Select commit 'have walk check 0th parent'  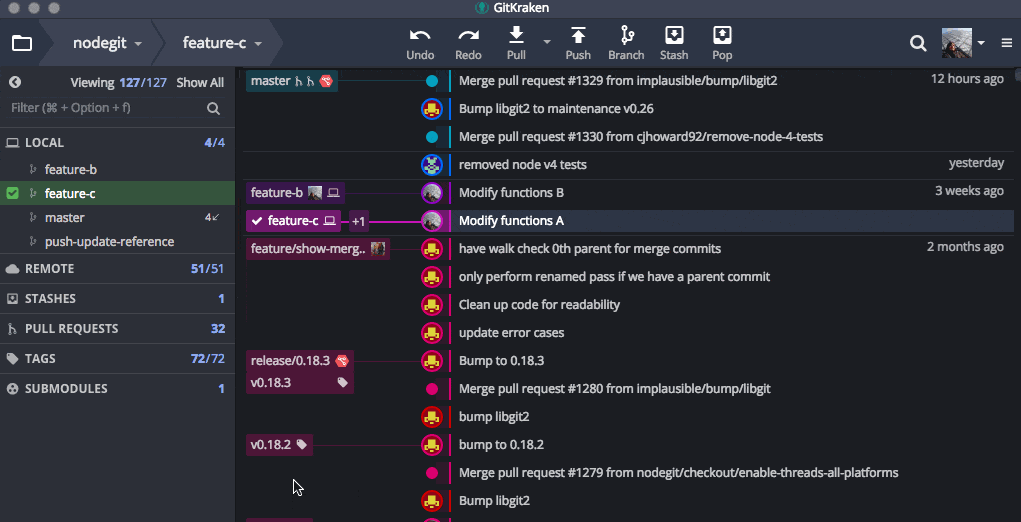(x=589, y=249)
